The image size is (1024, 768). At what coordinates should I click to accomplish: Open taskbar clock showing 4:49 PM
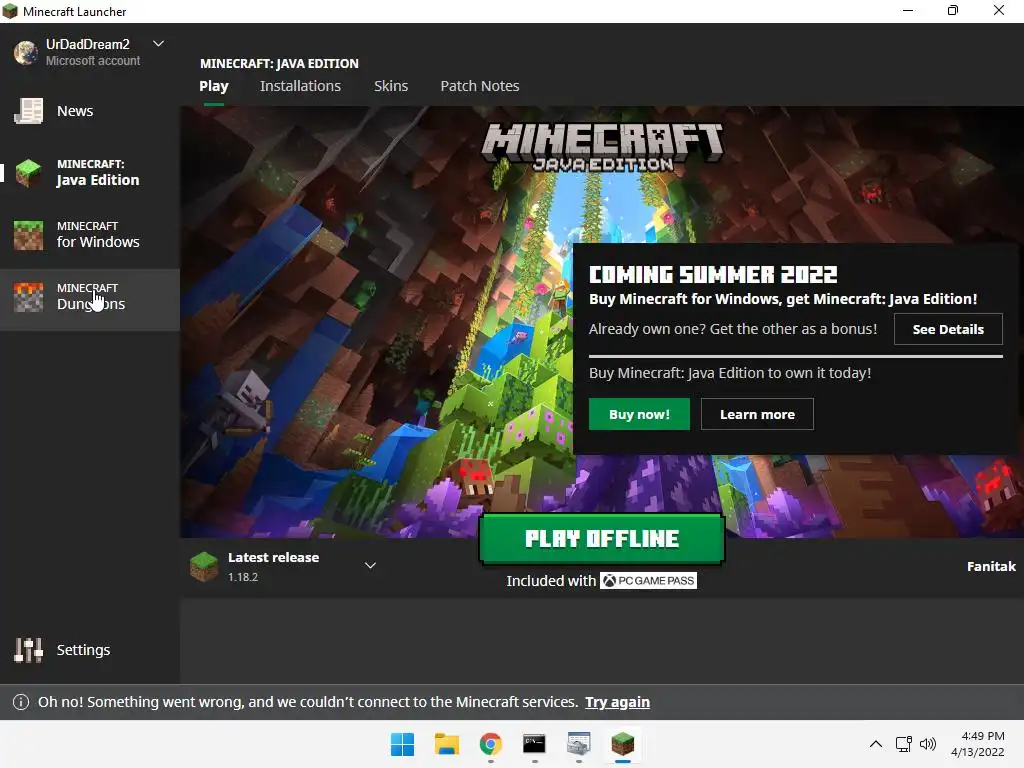[x=978, y=744]
